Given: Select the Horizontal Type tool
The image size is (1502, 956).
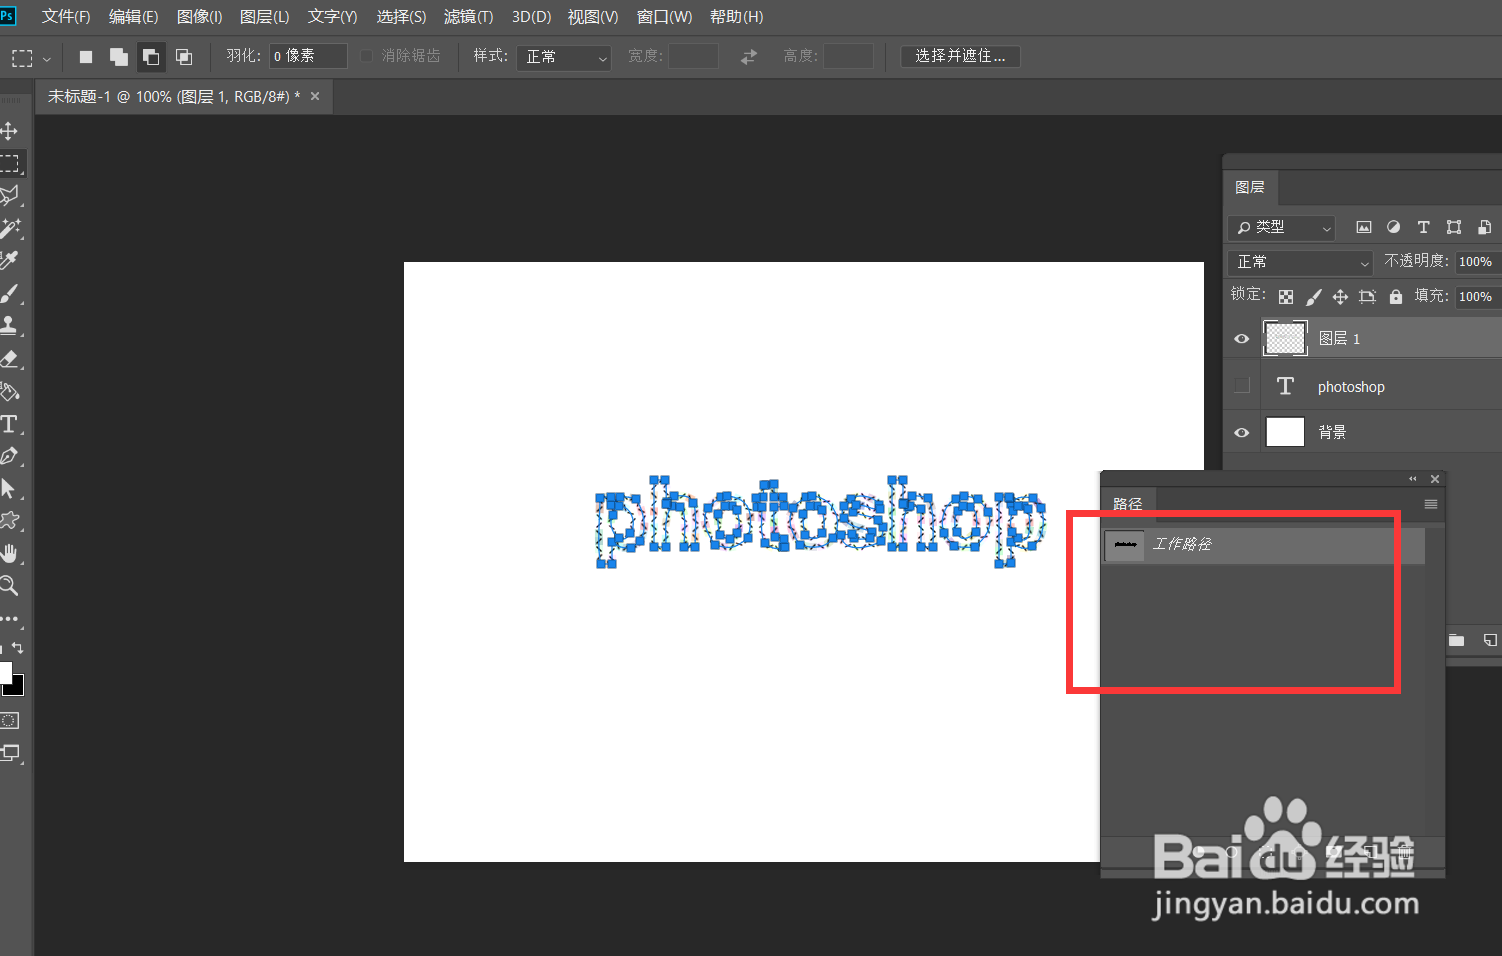Looking at the screenshot, I should click(9, 423).
